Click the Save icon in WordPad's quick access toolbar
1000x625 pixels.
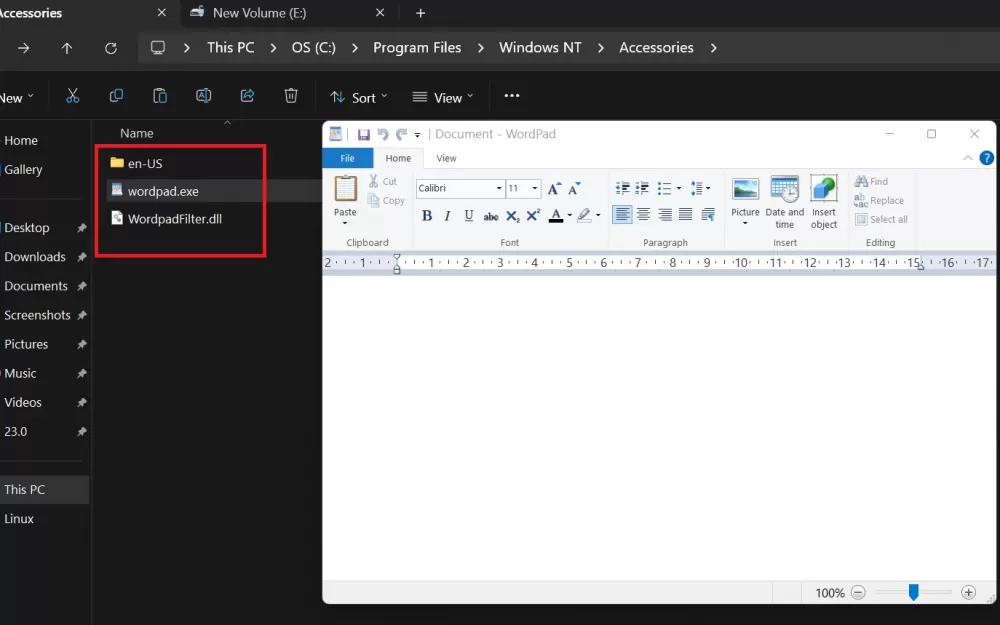point(364,135)
